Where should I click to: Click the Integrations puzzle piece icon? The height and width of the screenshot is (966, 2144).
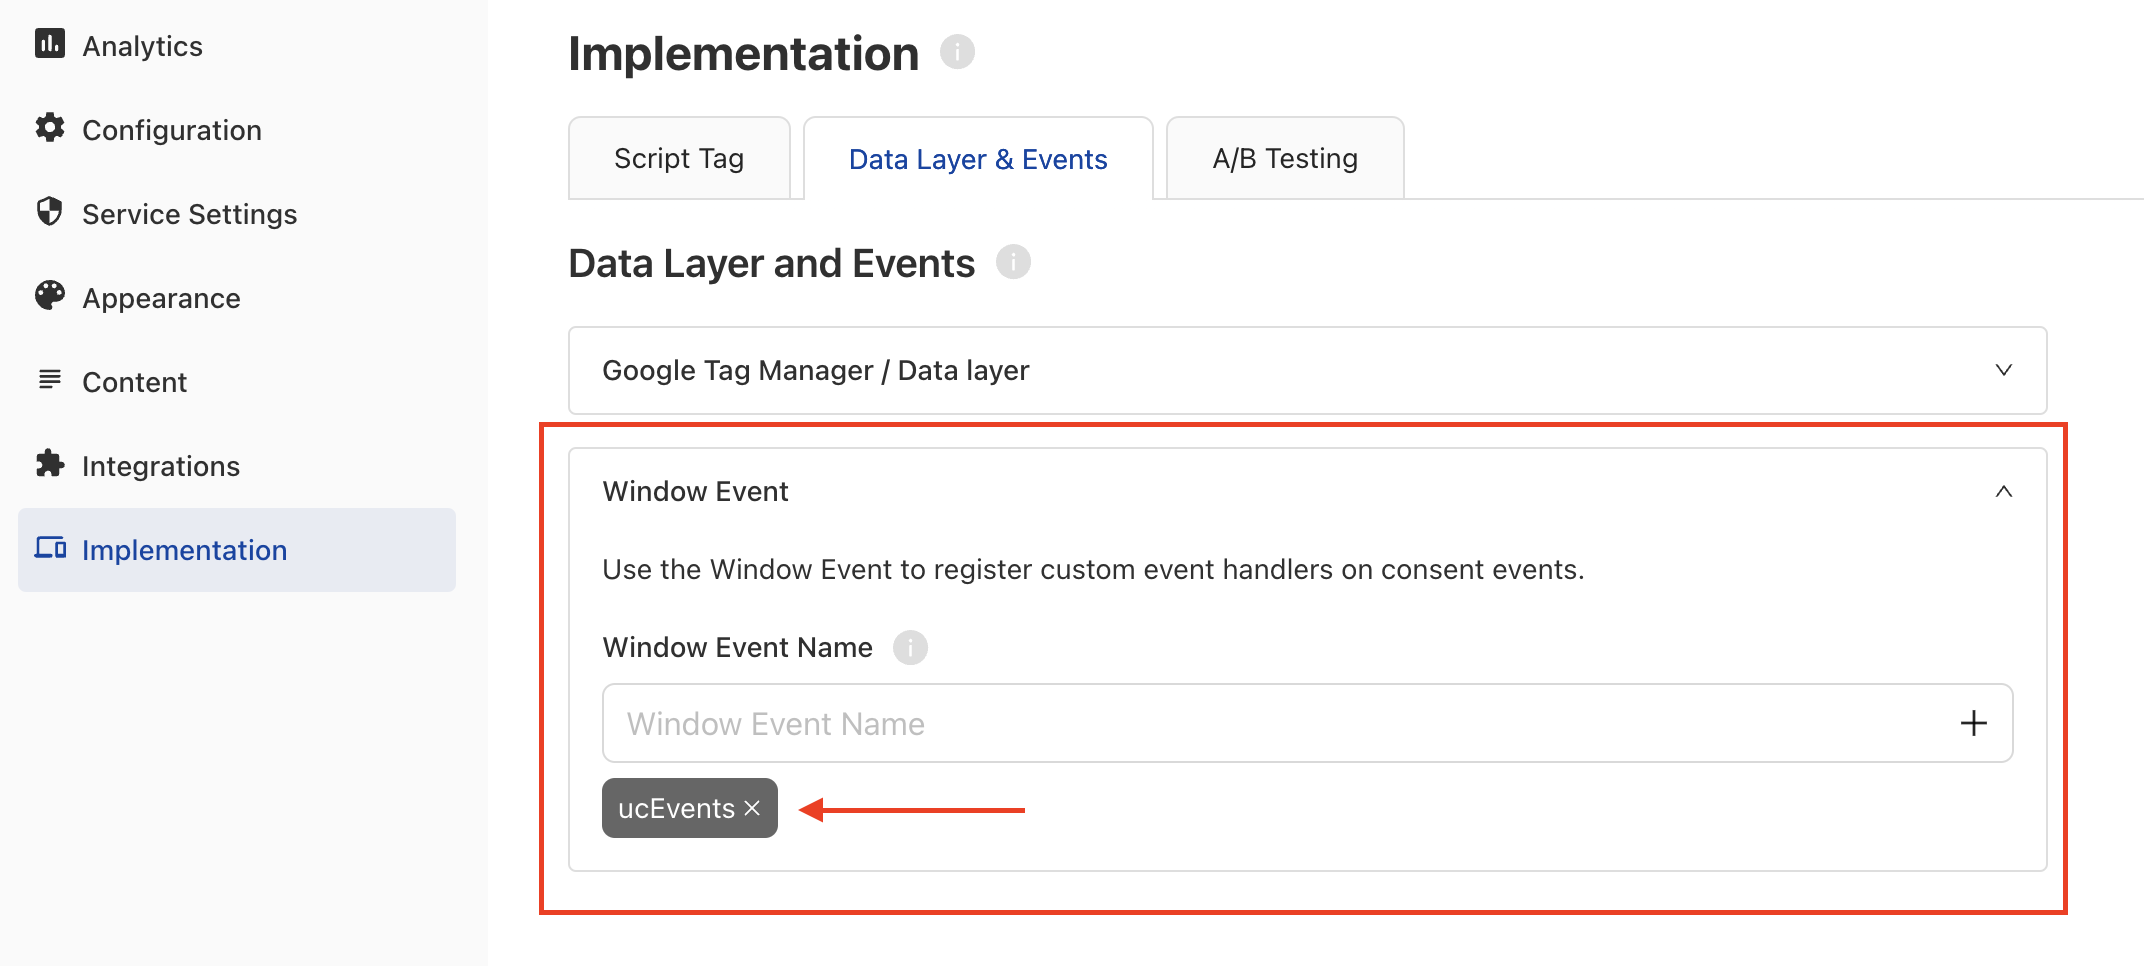[50, 464]
